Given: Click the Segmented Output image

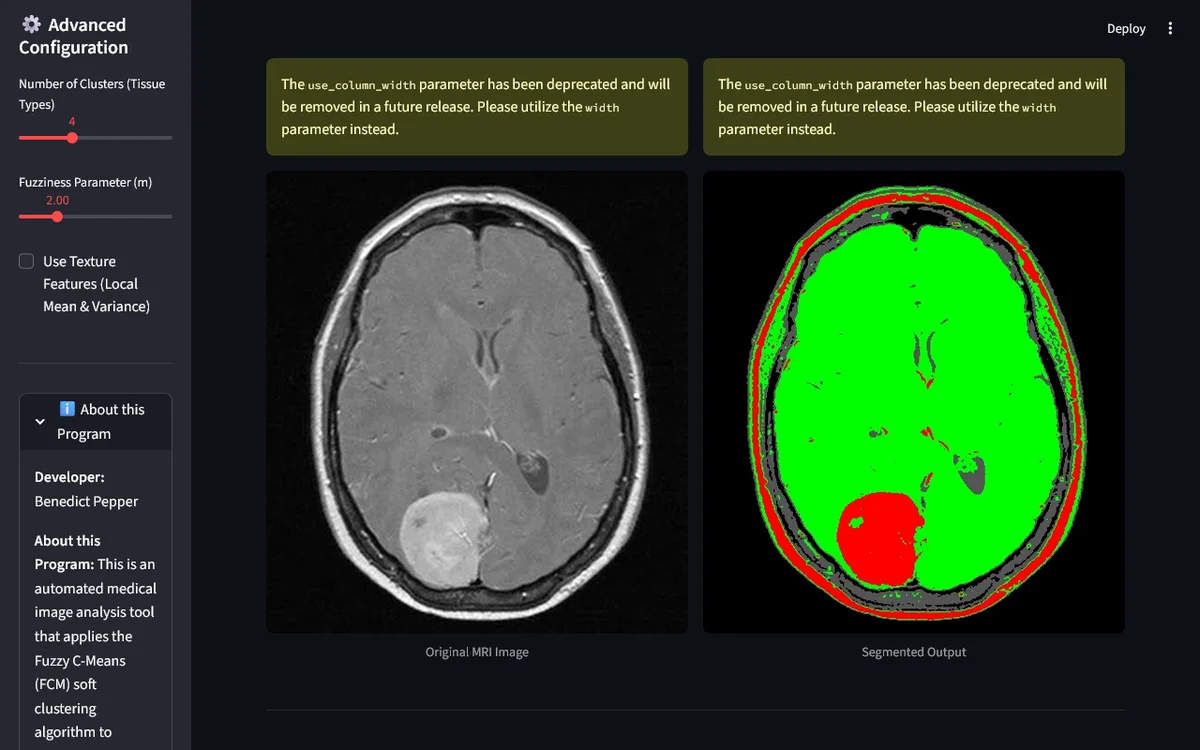Looking at the screenshot, I should click(914, 402).
